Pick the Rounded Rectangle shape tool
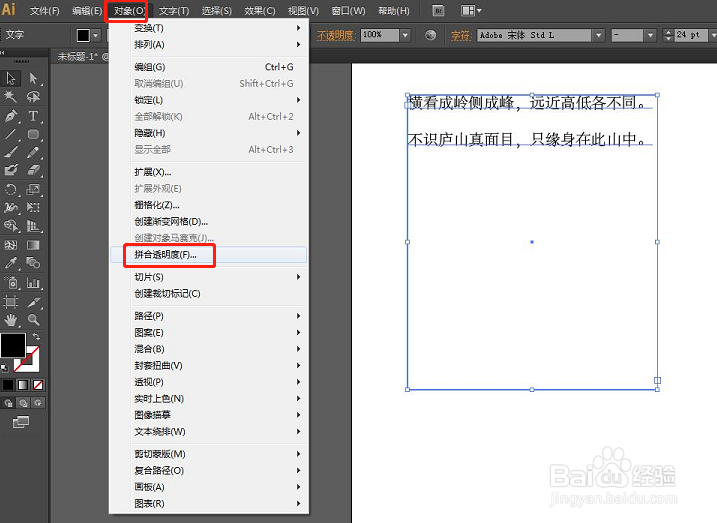The image size is (717, 523). point(33,134)
